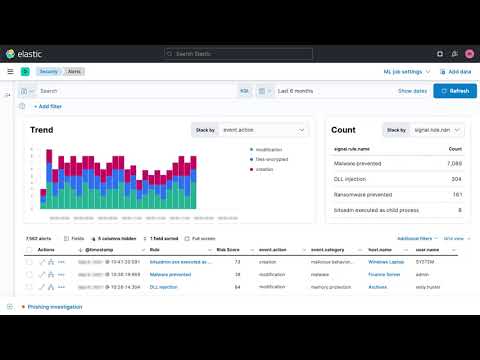Click the green Security app icon
The width and height of the screenshot is (480, 360).
click(25, 71)
